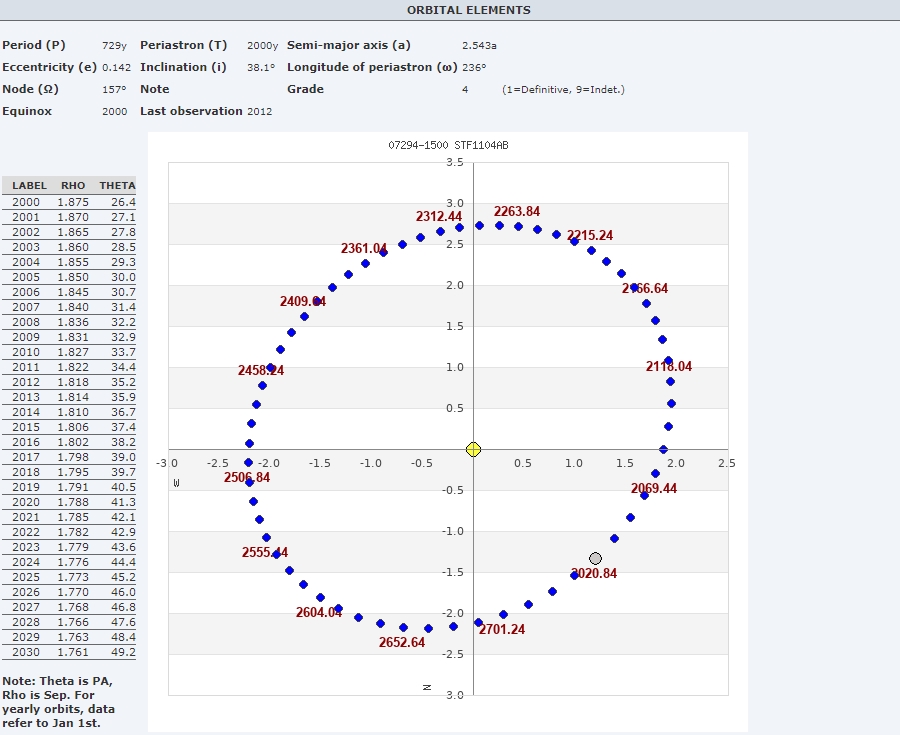Select the 2361.04 orbit point label
900x735 pixels.
[x=364, y=248]
